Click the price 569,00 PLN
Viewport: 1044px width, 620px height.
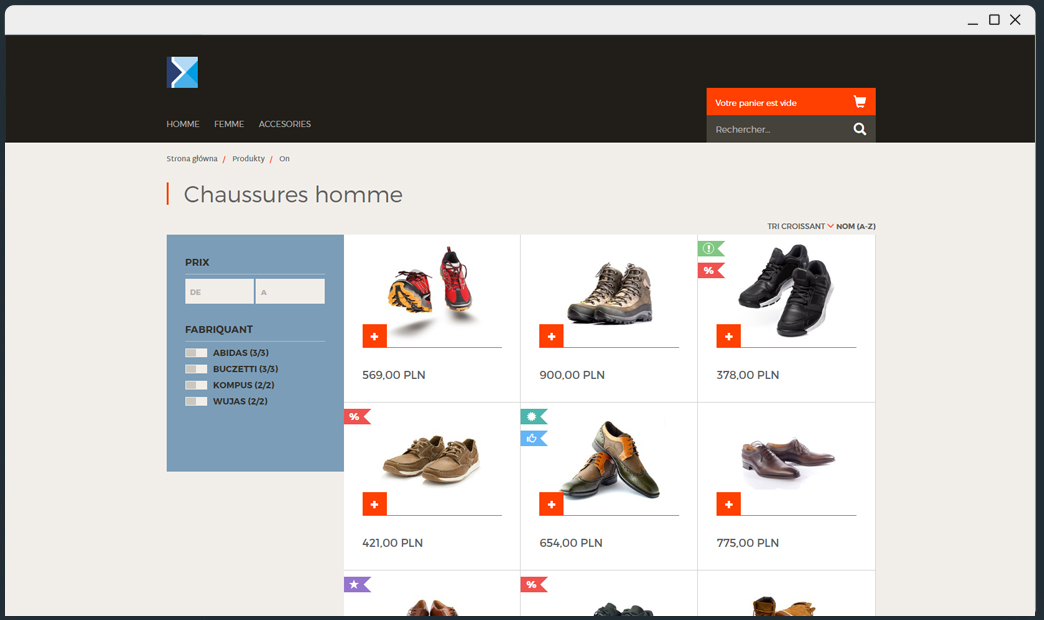coord(393,375)
